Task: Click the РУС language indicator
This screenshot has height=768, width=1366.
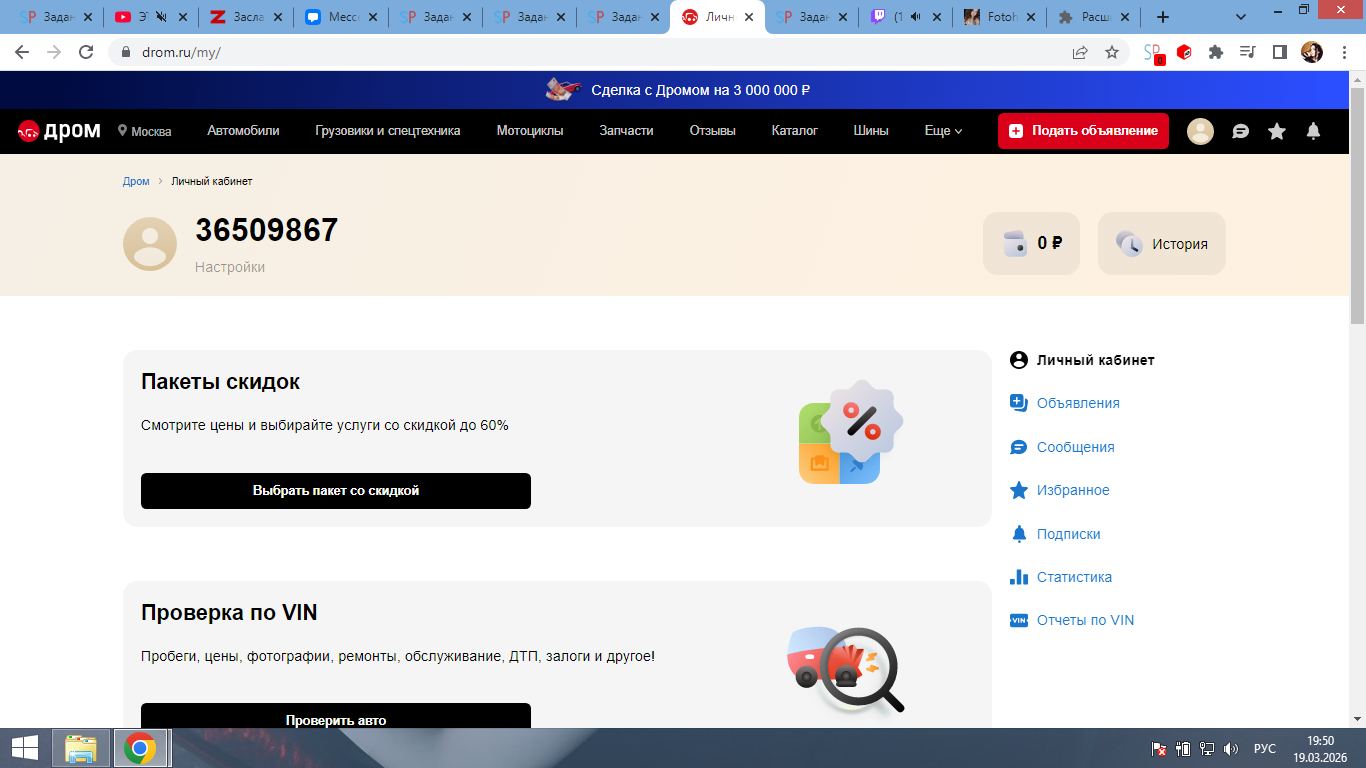Action: (x=1265, y=748)
